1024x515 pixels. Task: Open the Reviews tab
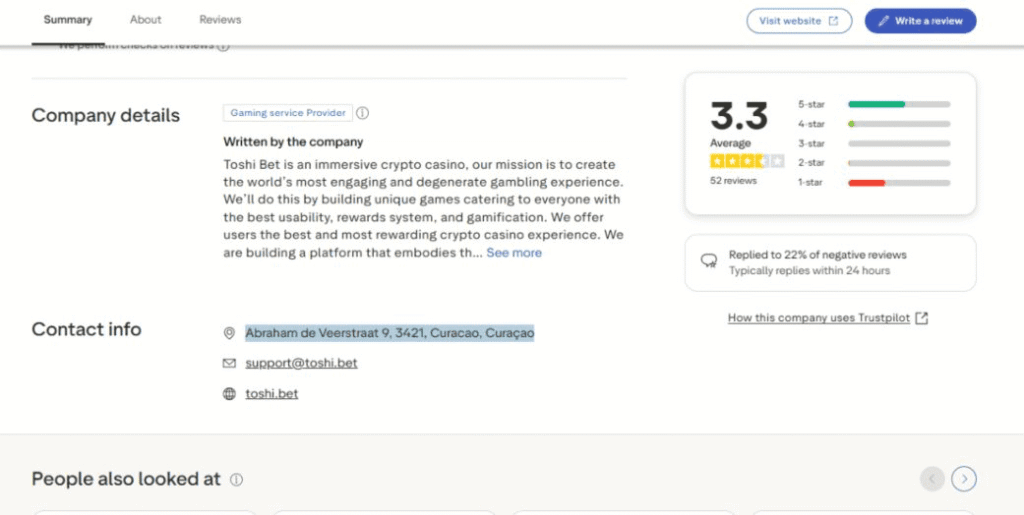click(x=220, y=20)
